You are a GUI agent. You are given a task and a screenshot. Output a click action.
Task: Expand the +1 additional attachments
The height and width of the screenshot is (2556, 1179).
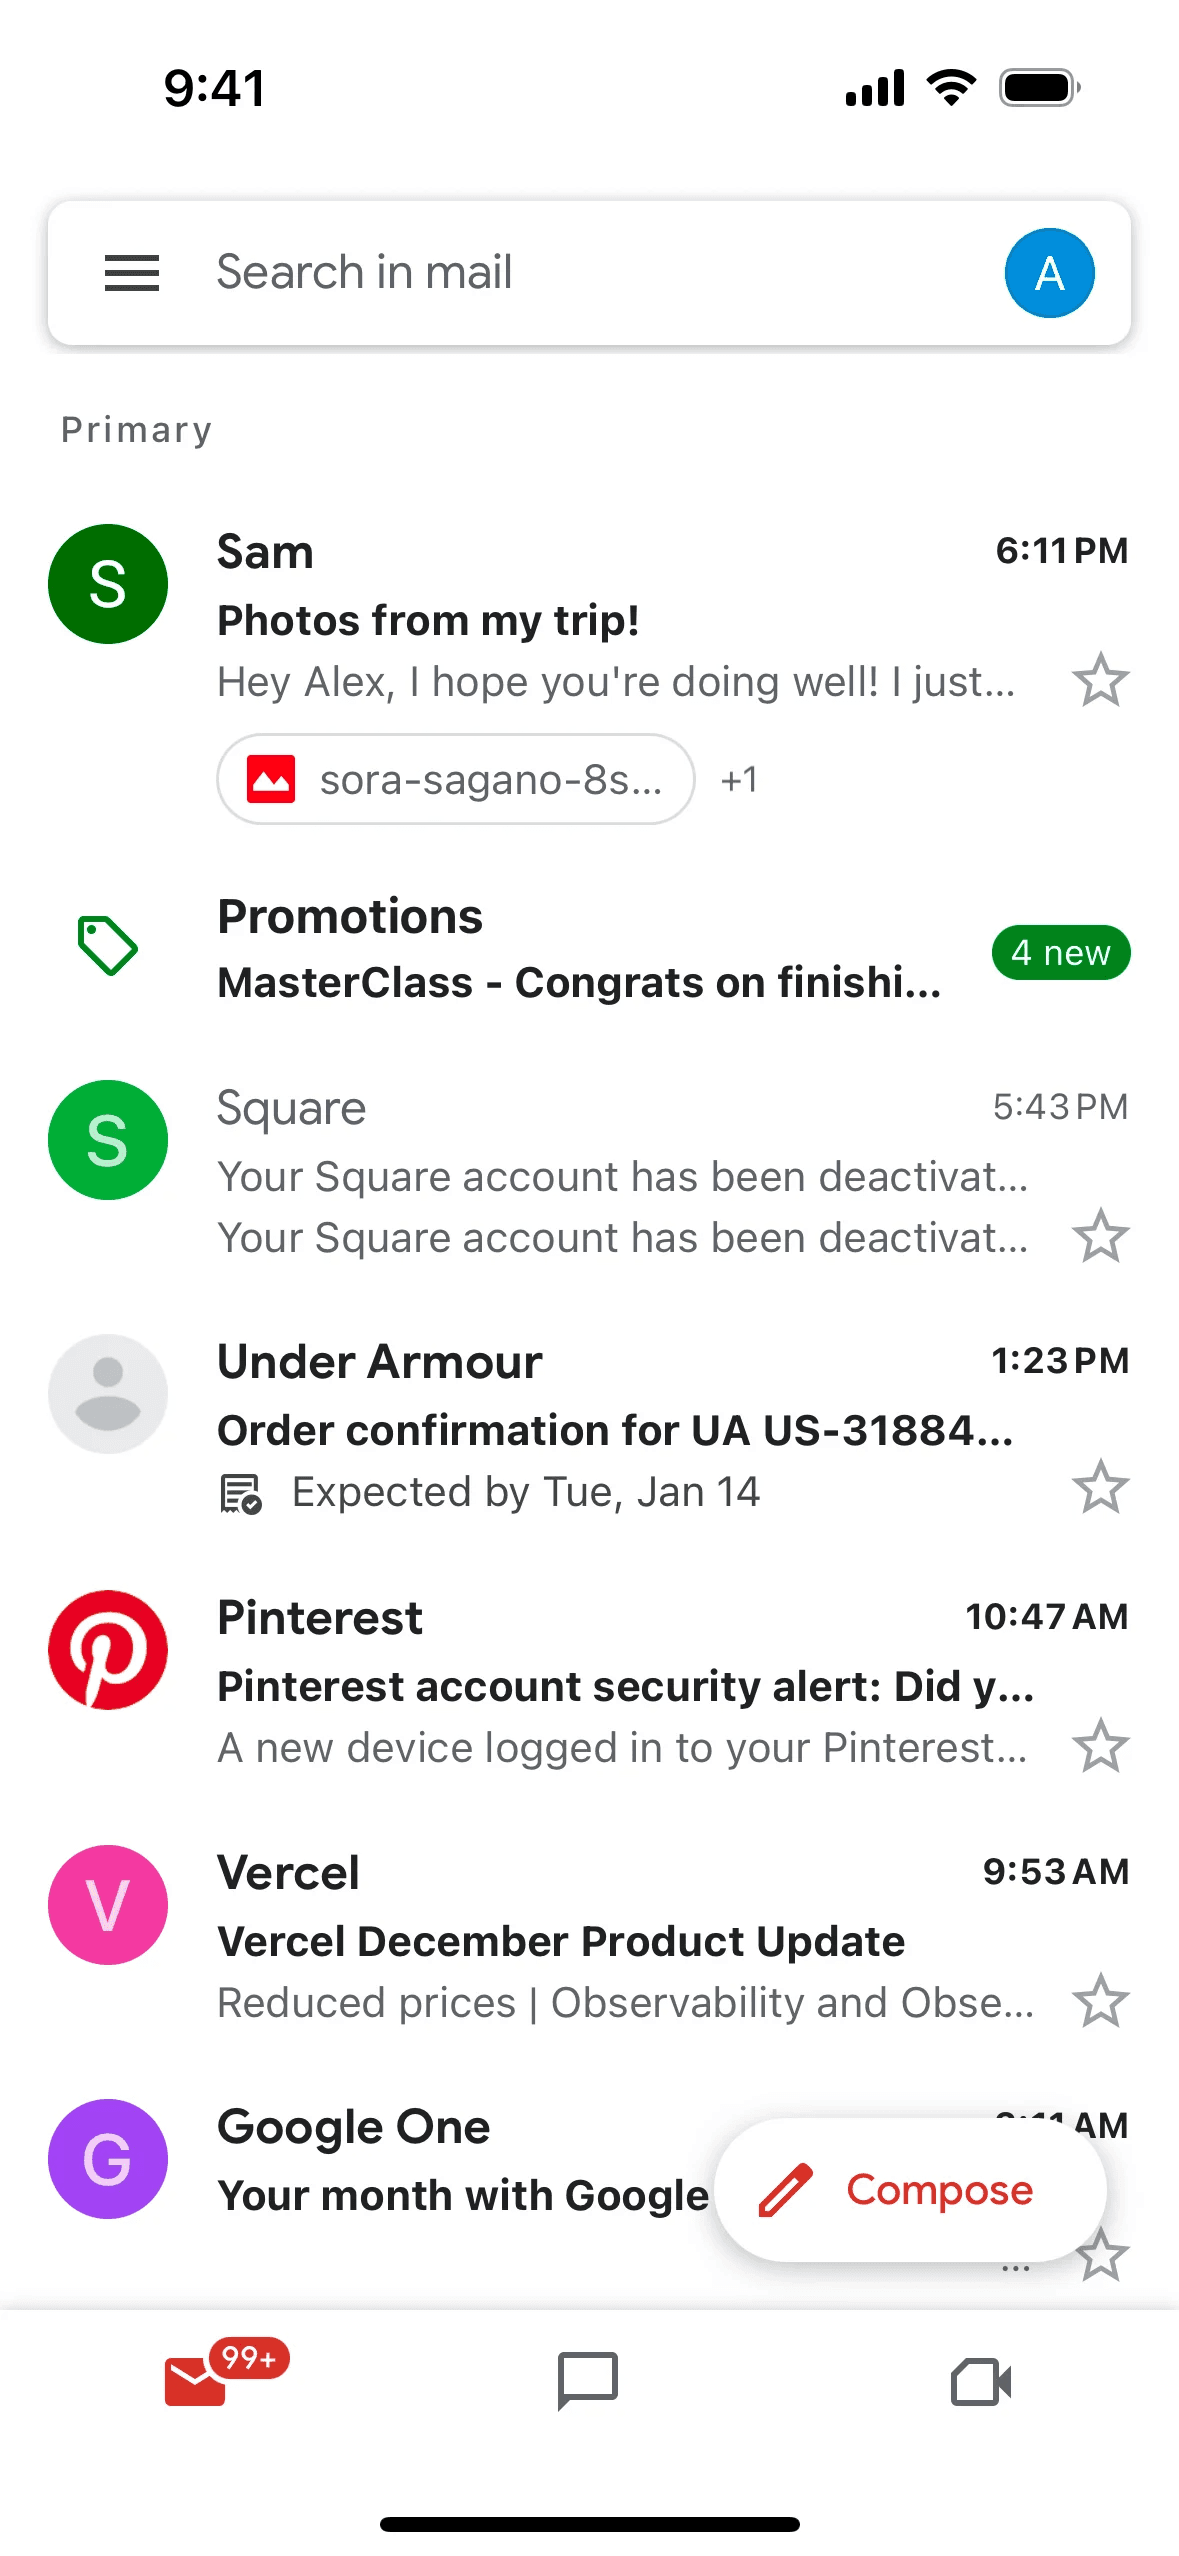pyautogui.click(x=739, y=780)
